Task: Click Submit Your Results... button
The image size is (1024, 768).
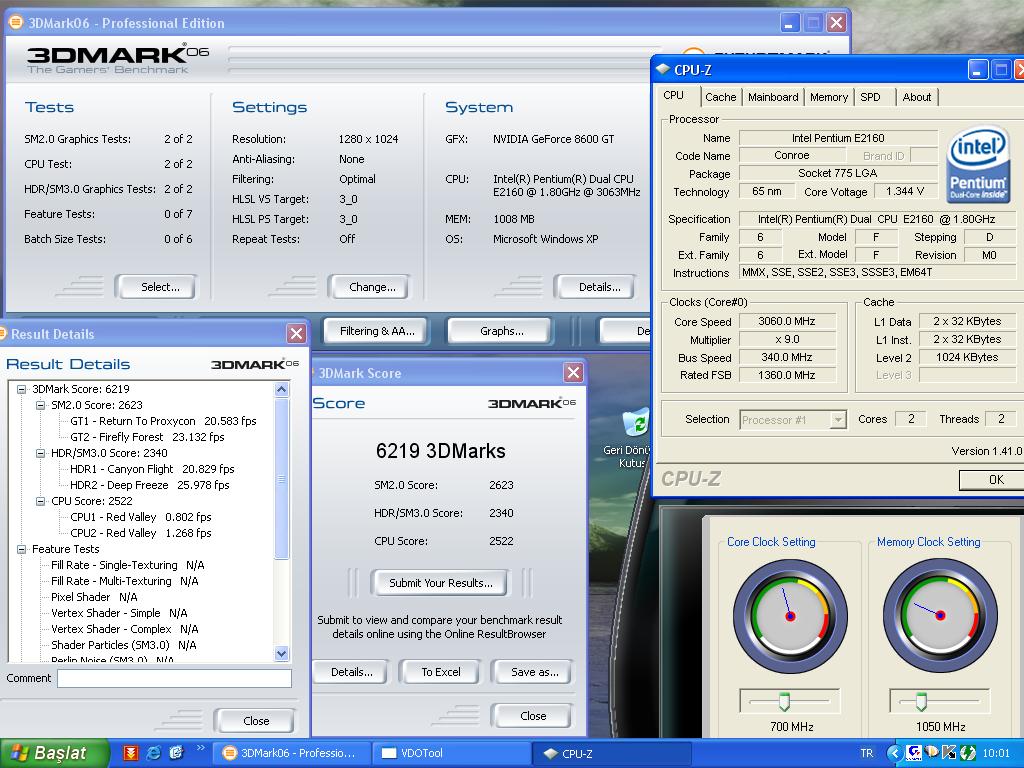Action: 440,583
